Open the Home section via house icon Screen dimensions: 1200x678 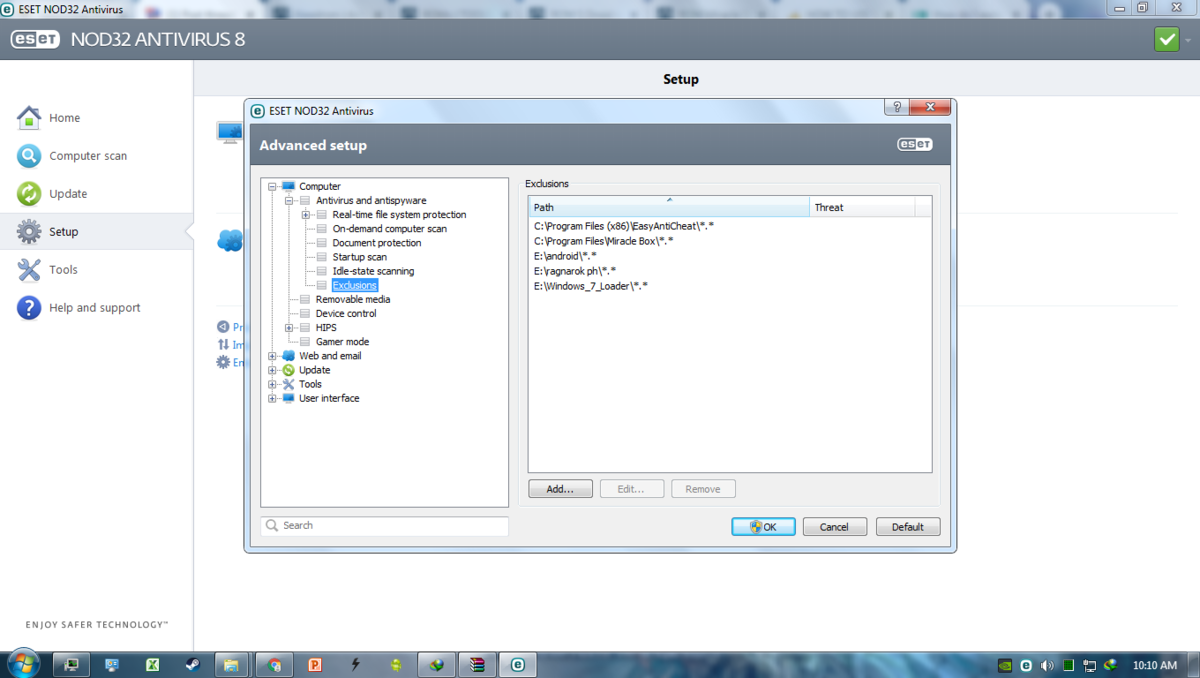point(29,117)
